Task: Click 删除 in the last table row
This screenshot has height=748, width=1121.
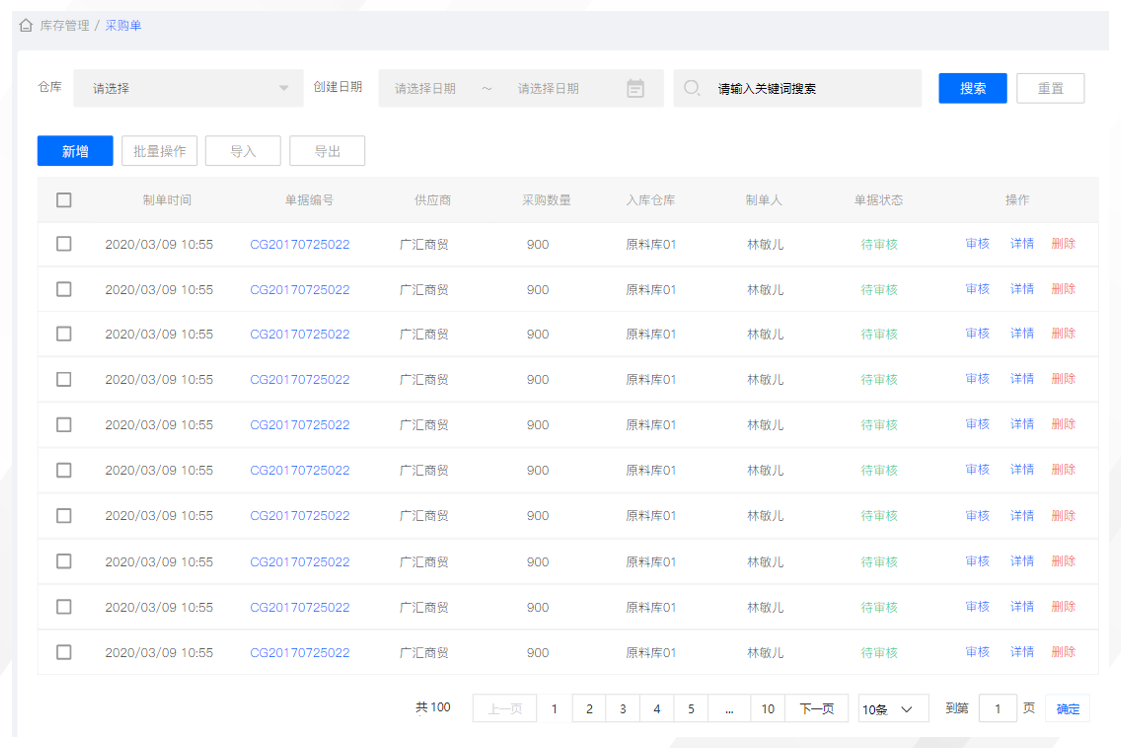Action: point(1063,652)
